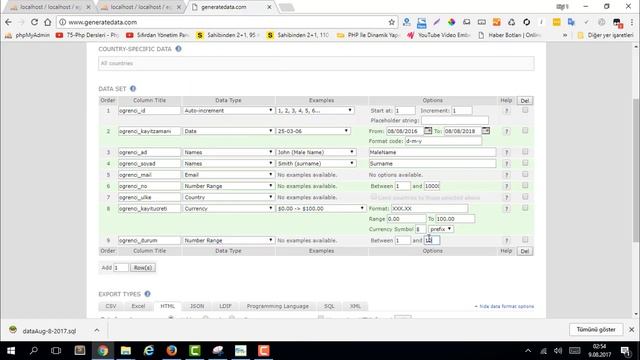Open the Auto-increment data type dropdown
Screen dimensions: 640x360
(228, 111)
